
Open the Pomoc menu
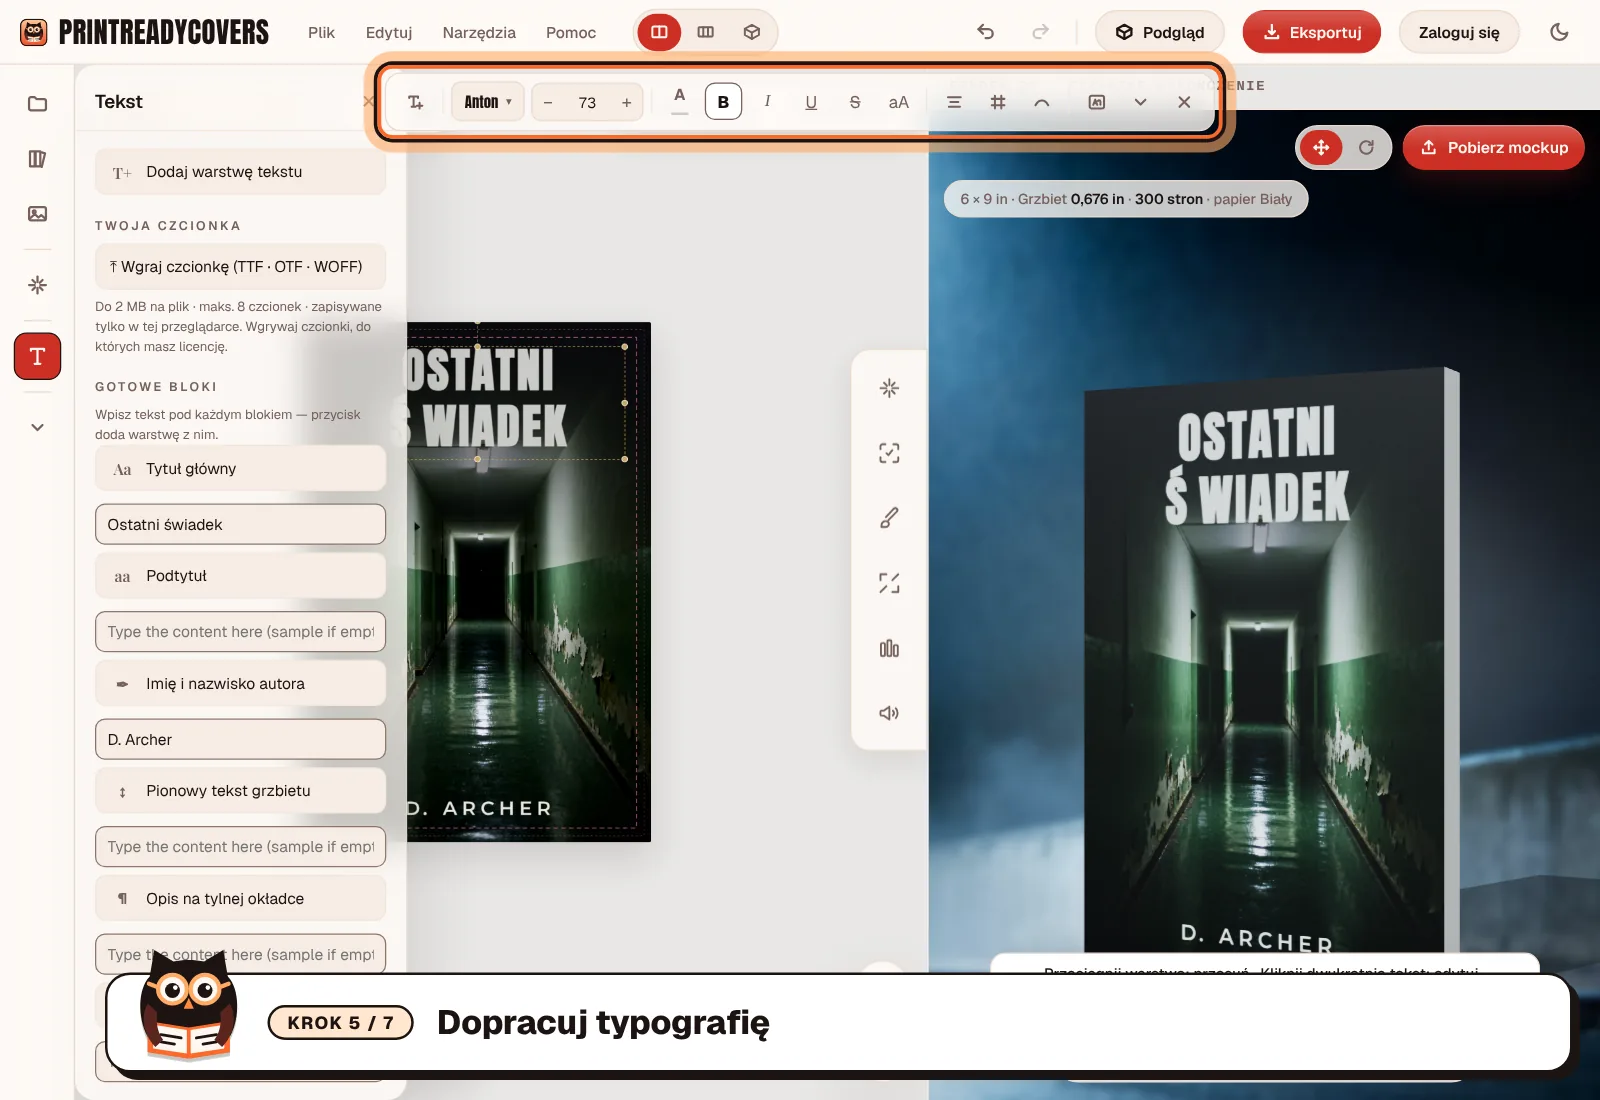coord(571,32)
